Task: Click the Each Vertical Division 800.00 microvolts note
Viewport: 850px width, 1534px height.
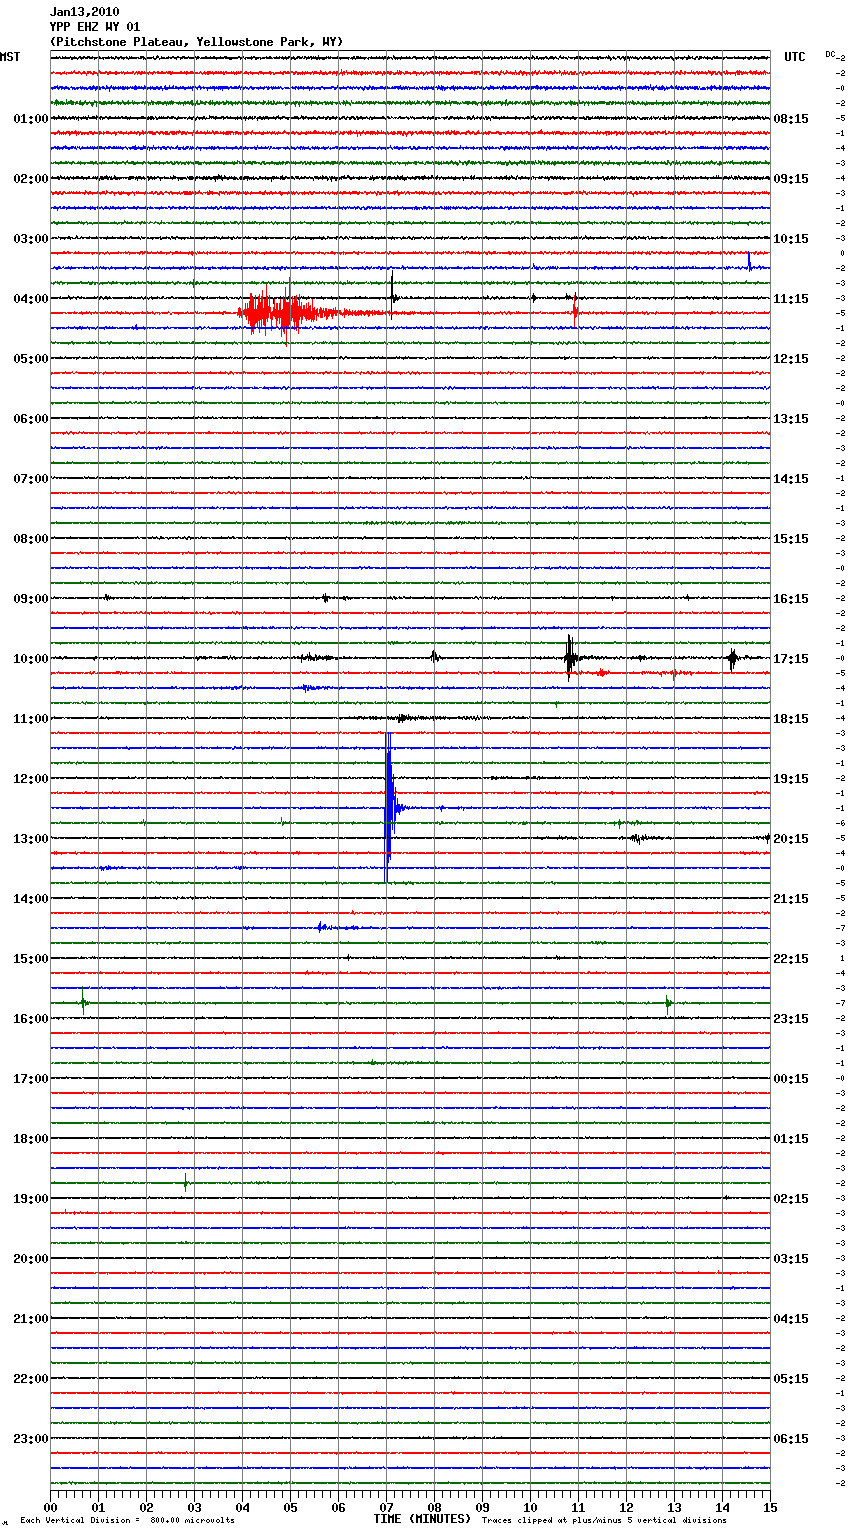Action: pos(127,1521)
